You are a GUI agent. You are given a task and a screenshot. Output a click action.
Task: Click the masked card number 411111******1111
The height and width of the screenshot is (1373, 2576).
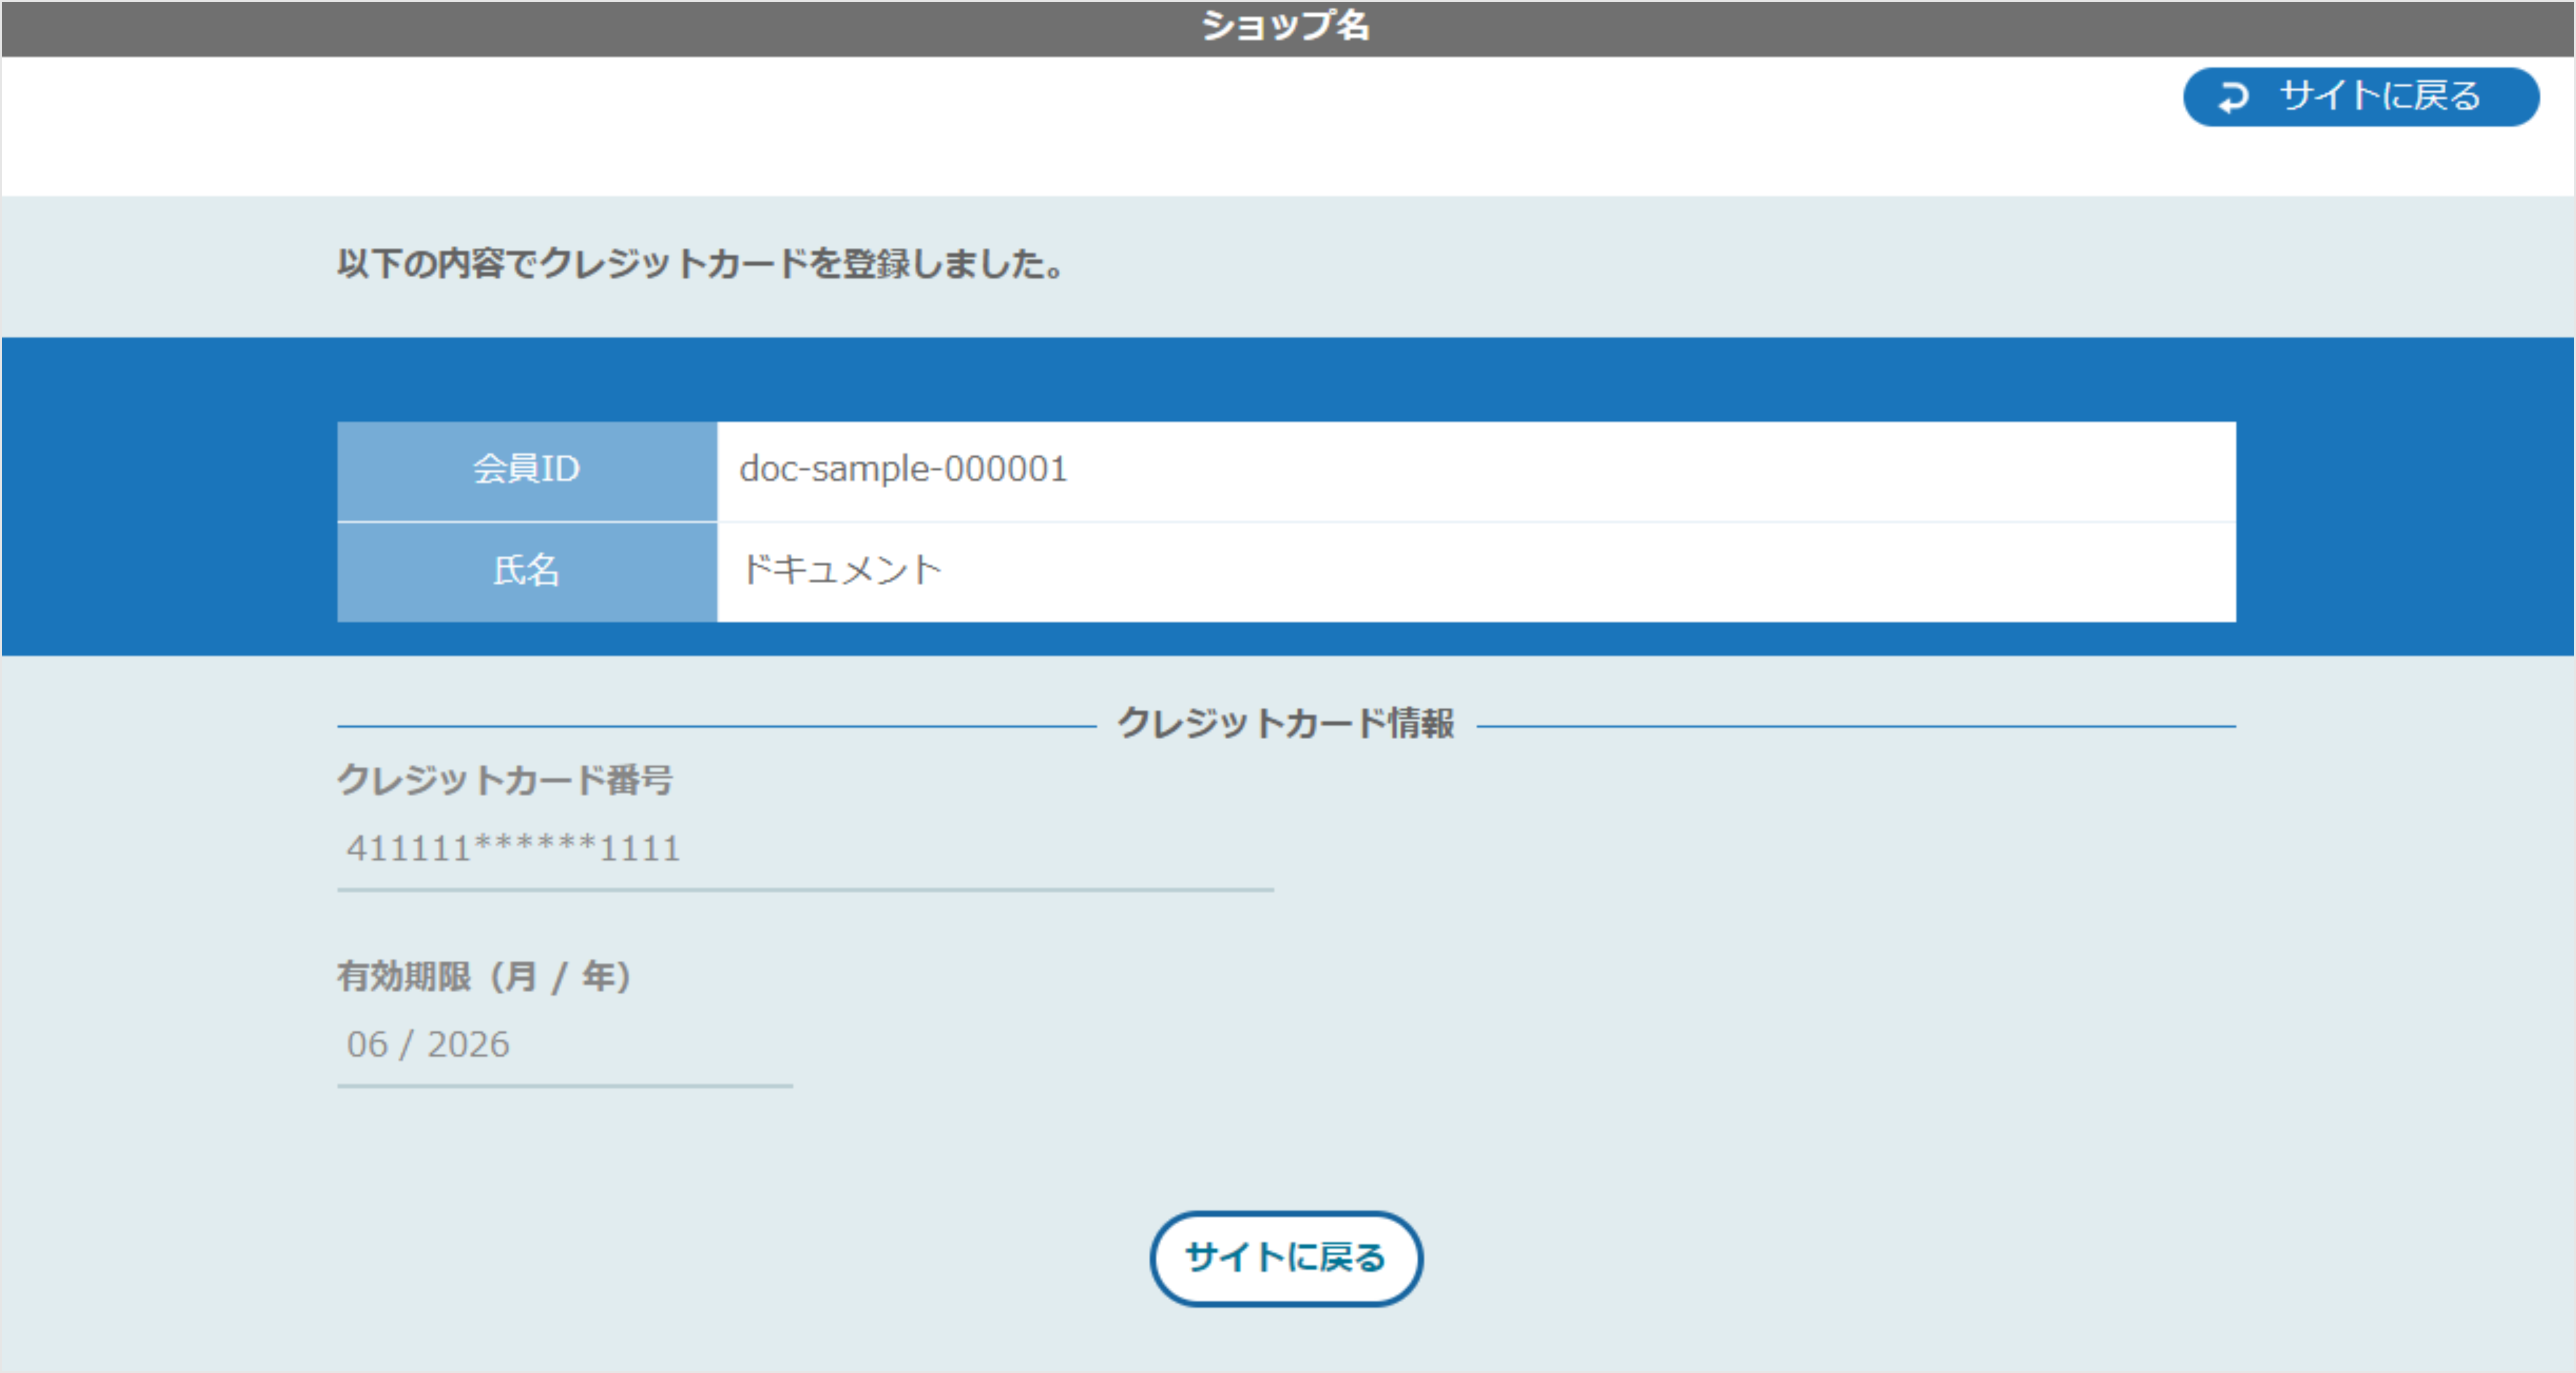(513, 849)
